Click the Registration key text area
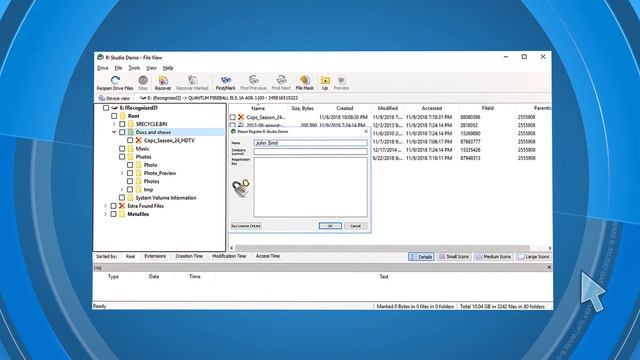This screenshot has height=360, width=640. [310, 187]
